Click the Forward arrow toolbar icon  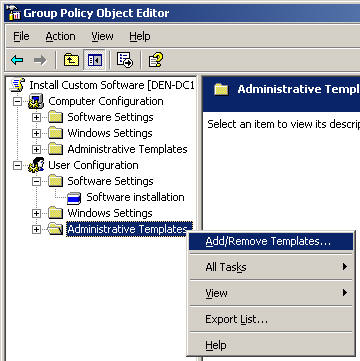click(40, 60)
